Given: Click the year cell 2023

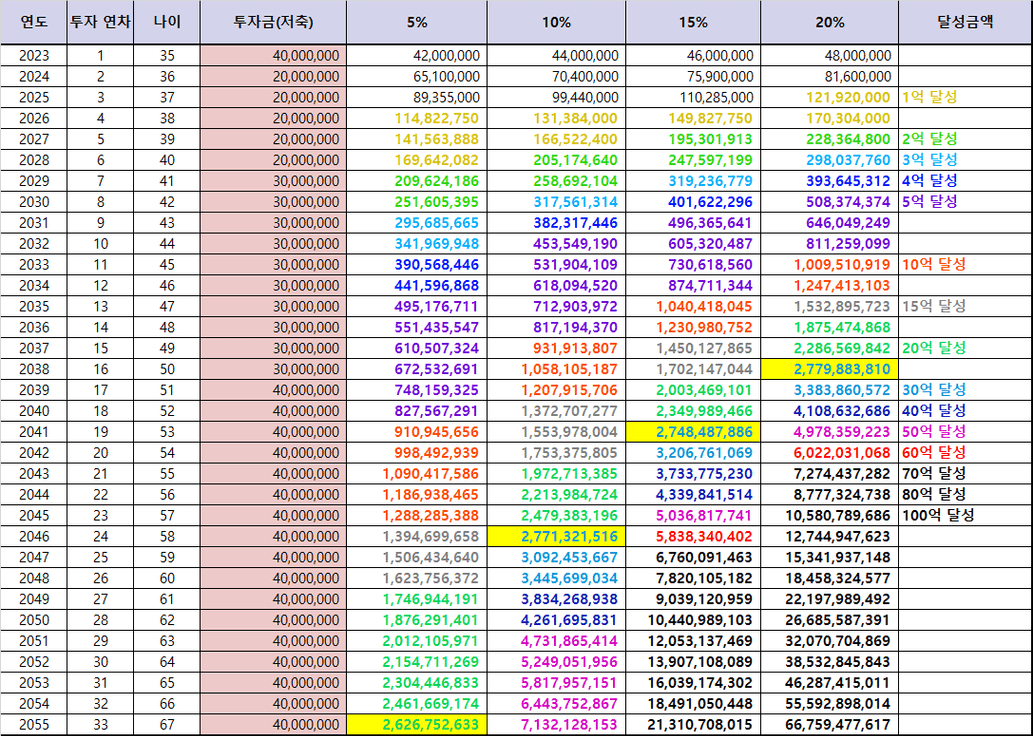Looking at the screenshot, I should 34,55.
